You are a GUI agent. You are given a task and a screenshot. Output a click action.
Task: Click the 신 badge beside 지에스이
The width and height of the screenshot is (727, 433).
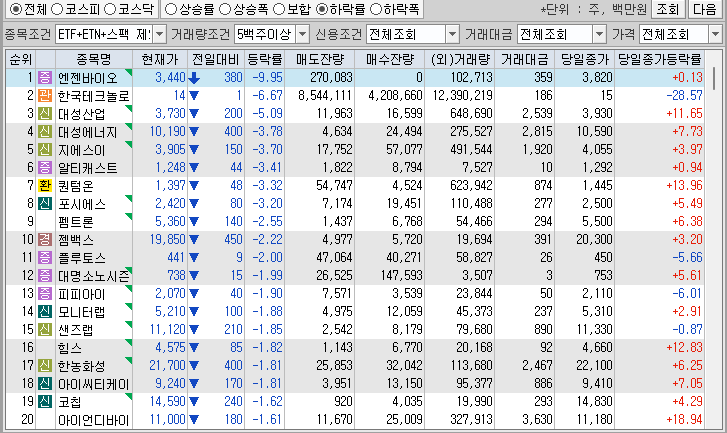coord(45,150)
